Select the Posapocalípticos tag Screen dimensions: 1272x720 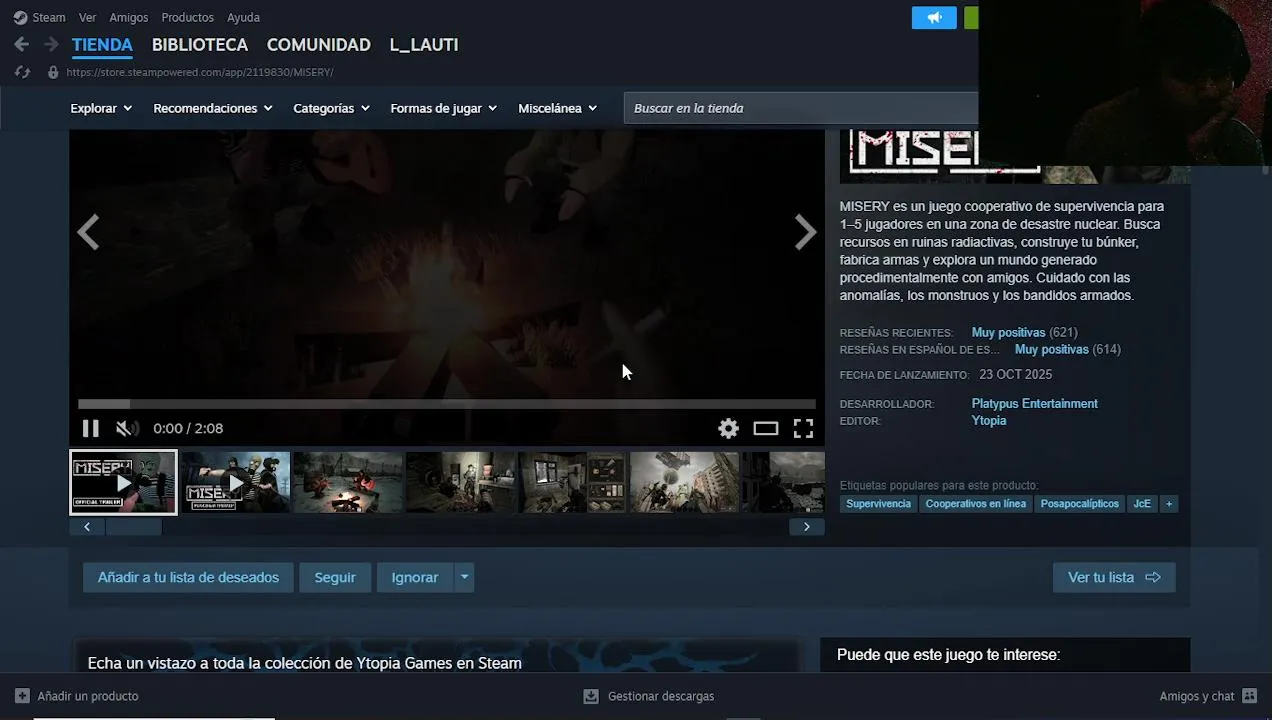[x=1079, y=504]
